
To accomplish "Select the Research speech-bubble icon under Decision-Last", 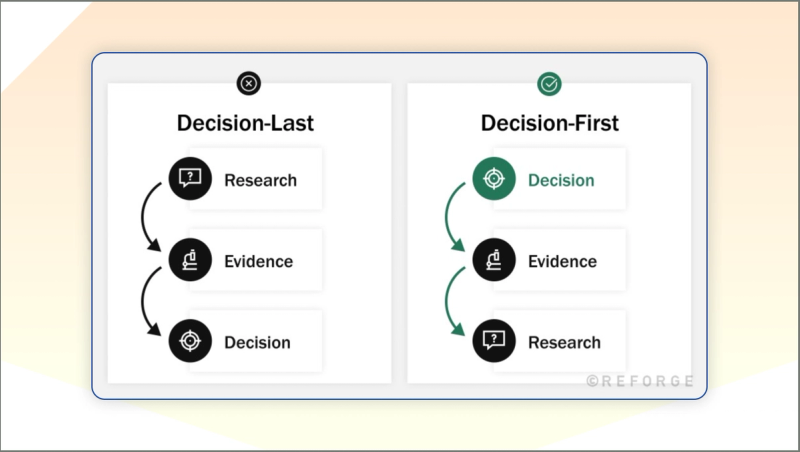I will point(190,179).
